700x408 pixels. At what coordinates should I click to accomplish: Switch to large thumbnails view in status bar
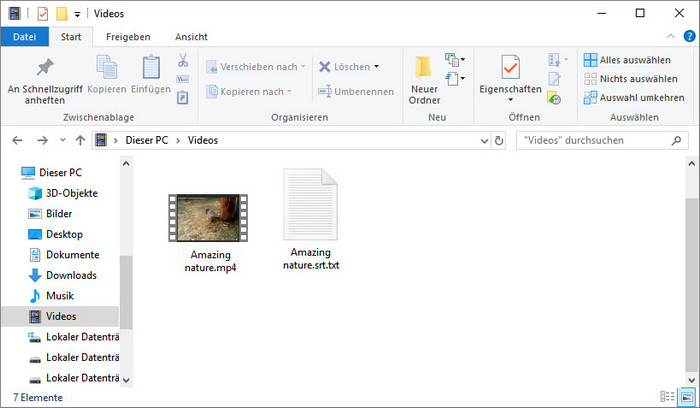coord(685,397)
